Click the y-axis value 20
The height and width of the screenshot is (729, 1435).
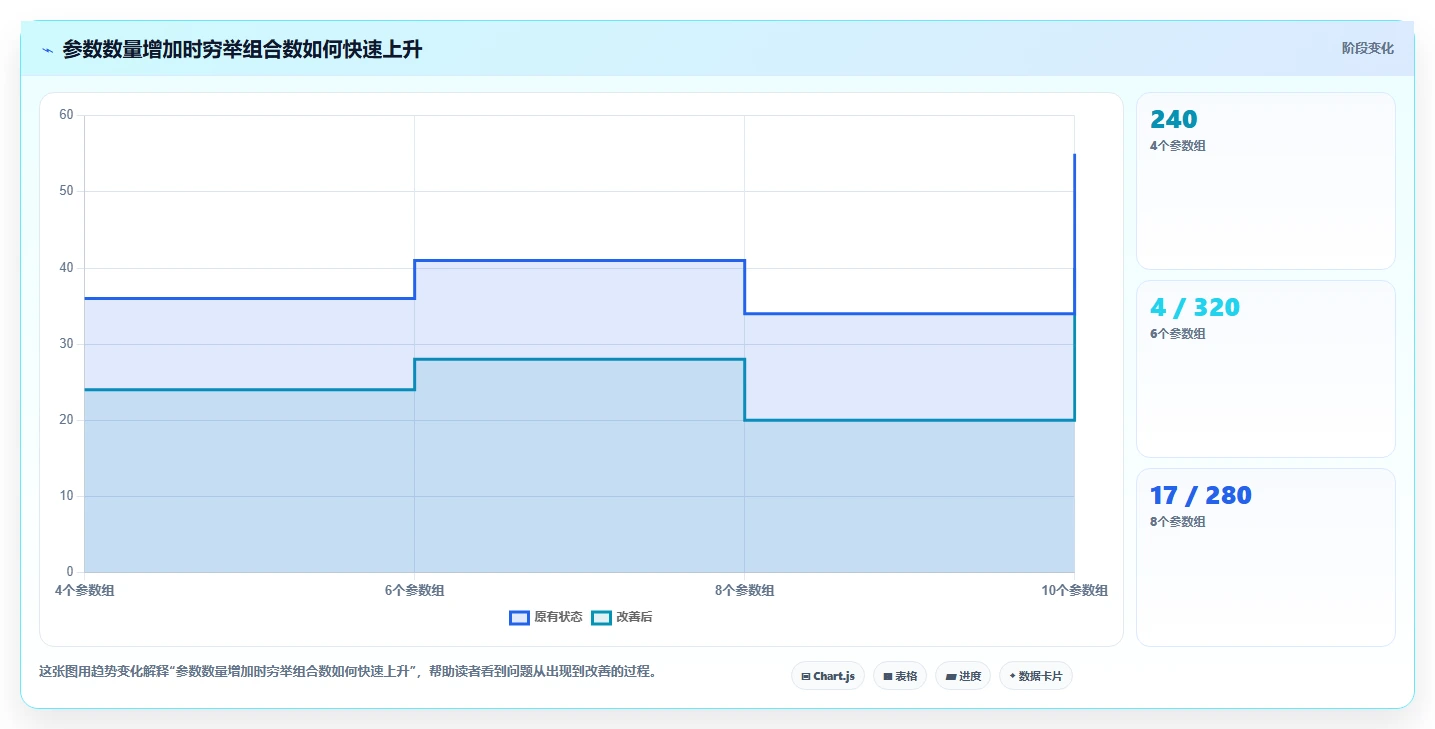[66, 420]
